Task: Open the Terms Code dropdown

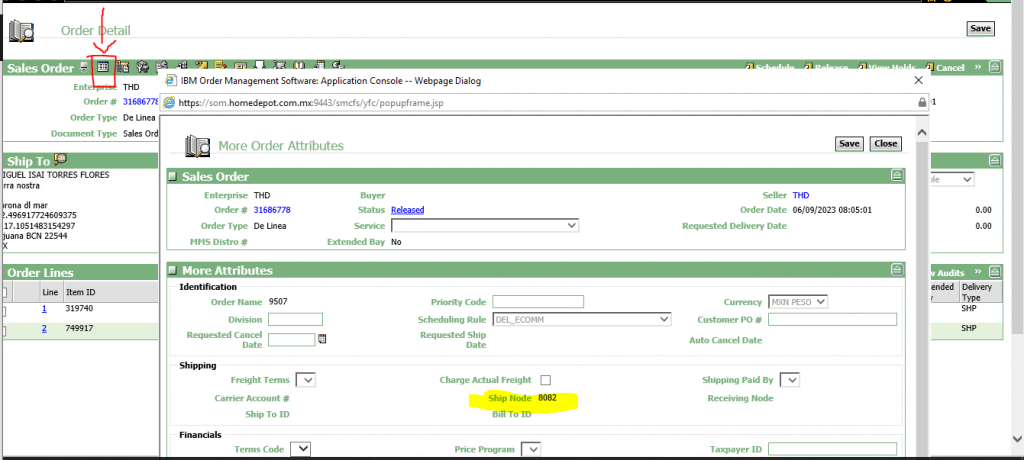Action: click(300, 449)
